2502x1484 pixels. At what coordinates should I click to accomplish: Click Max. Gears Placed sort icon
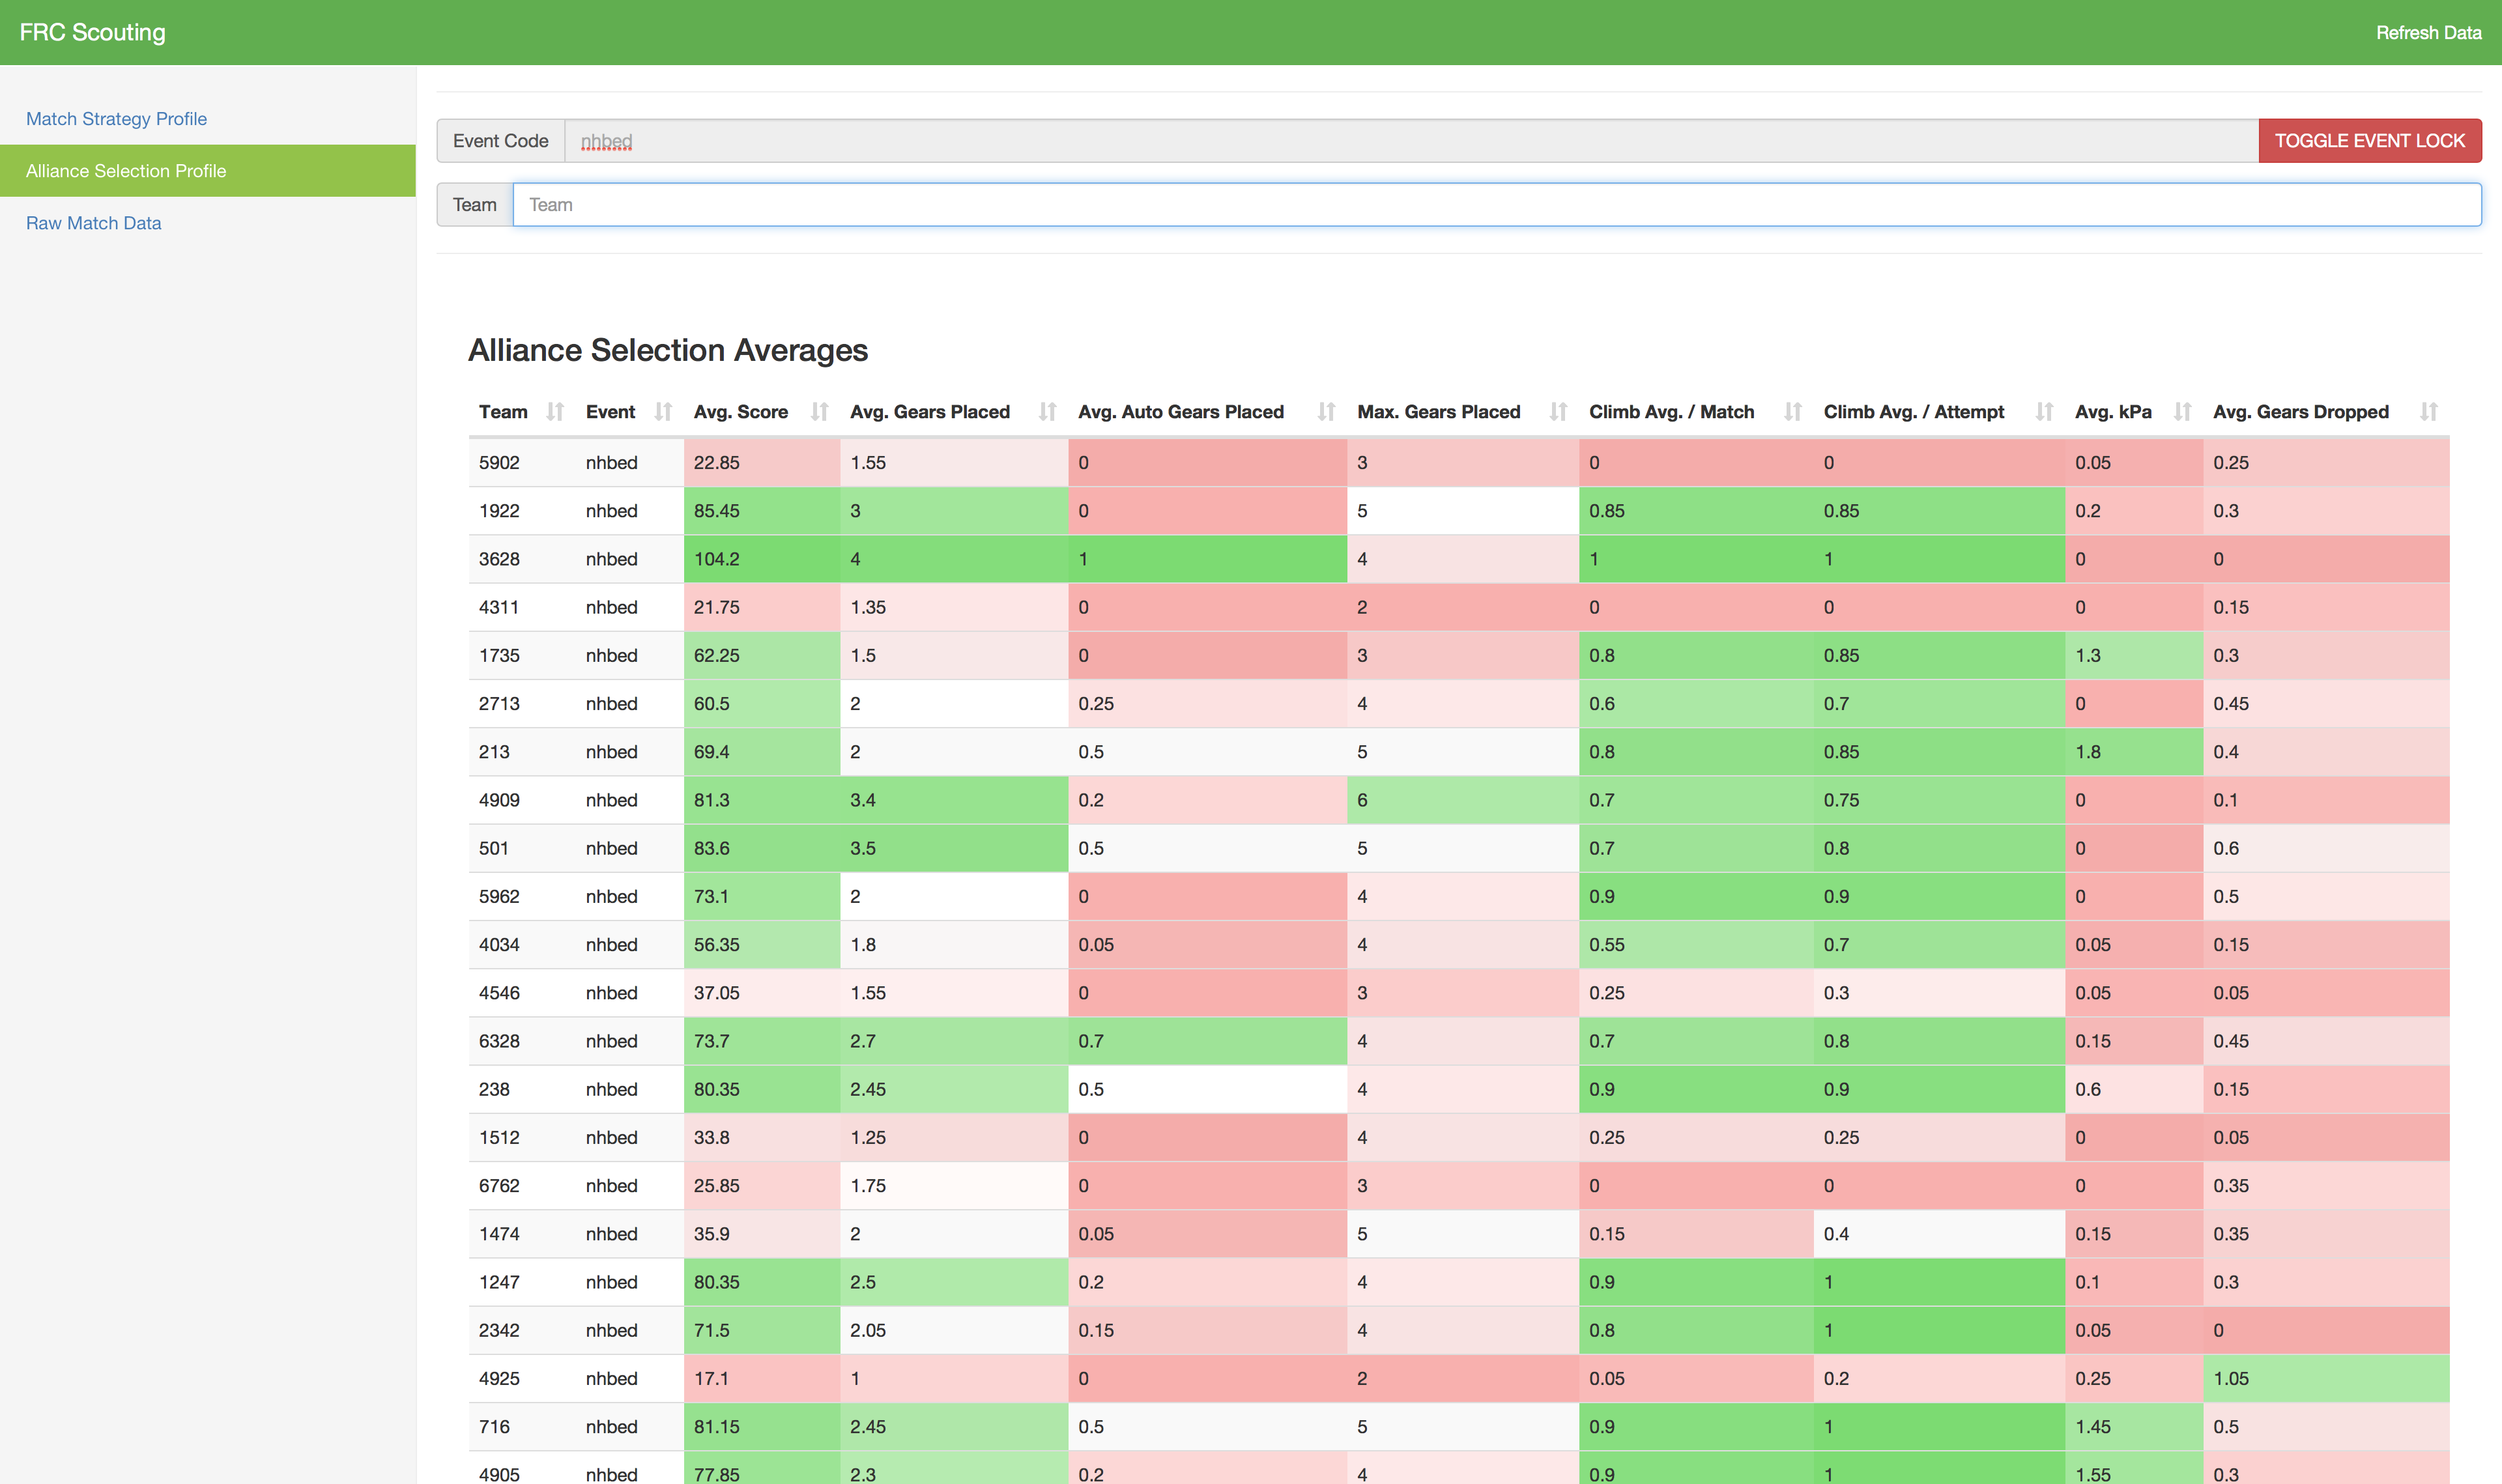(x=1558, y=411)
